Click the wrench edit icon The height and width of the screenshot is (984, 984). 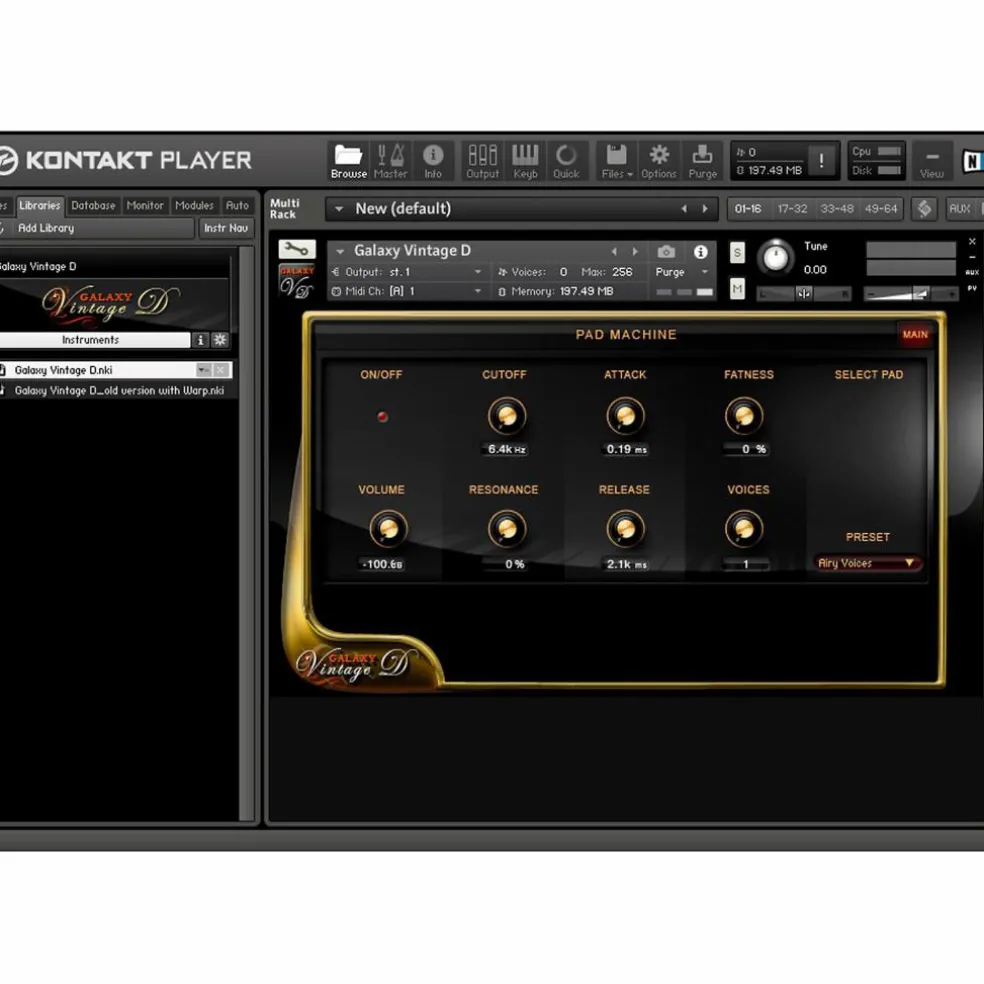[297, 249]
